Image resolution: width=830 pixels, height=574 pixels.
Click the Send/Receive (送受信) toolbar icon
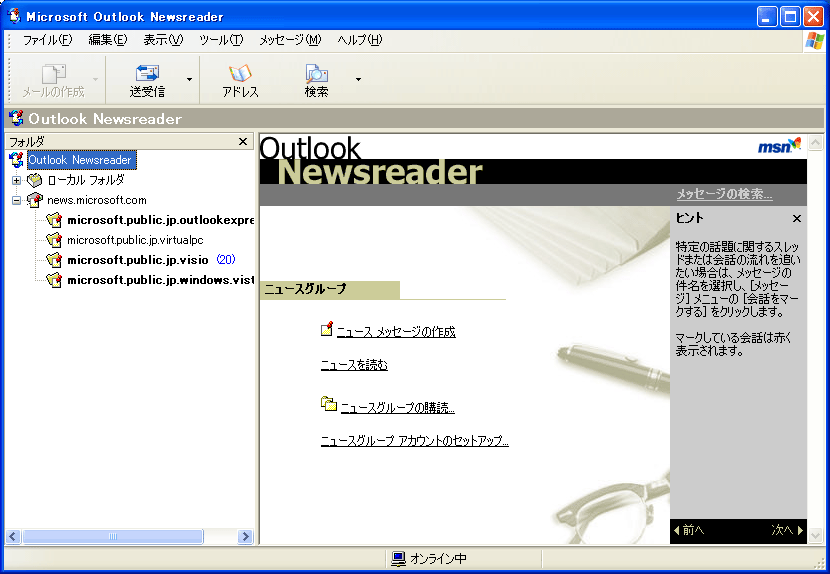pos(147,80)
